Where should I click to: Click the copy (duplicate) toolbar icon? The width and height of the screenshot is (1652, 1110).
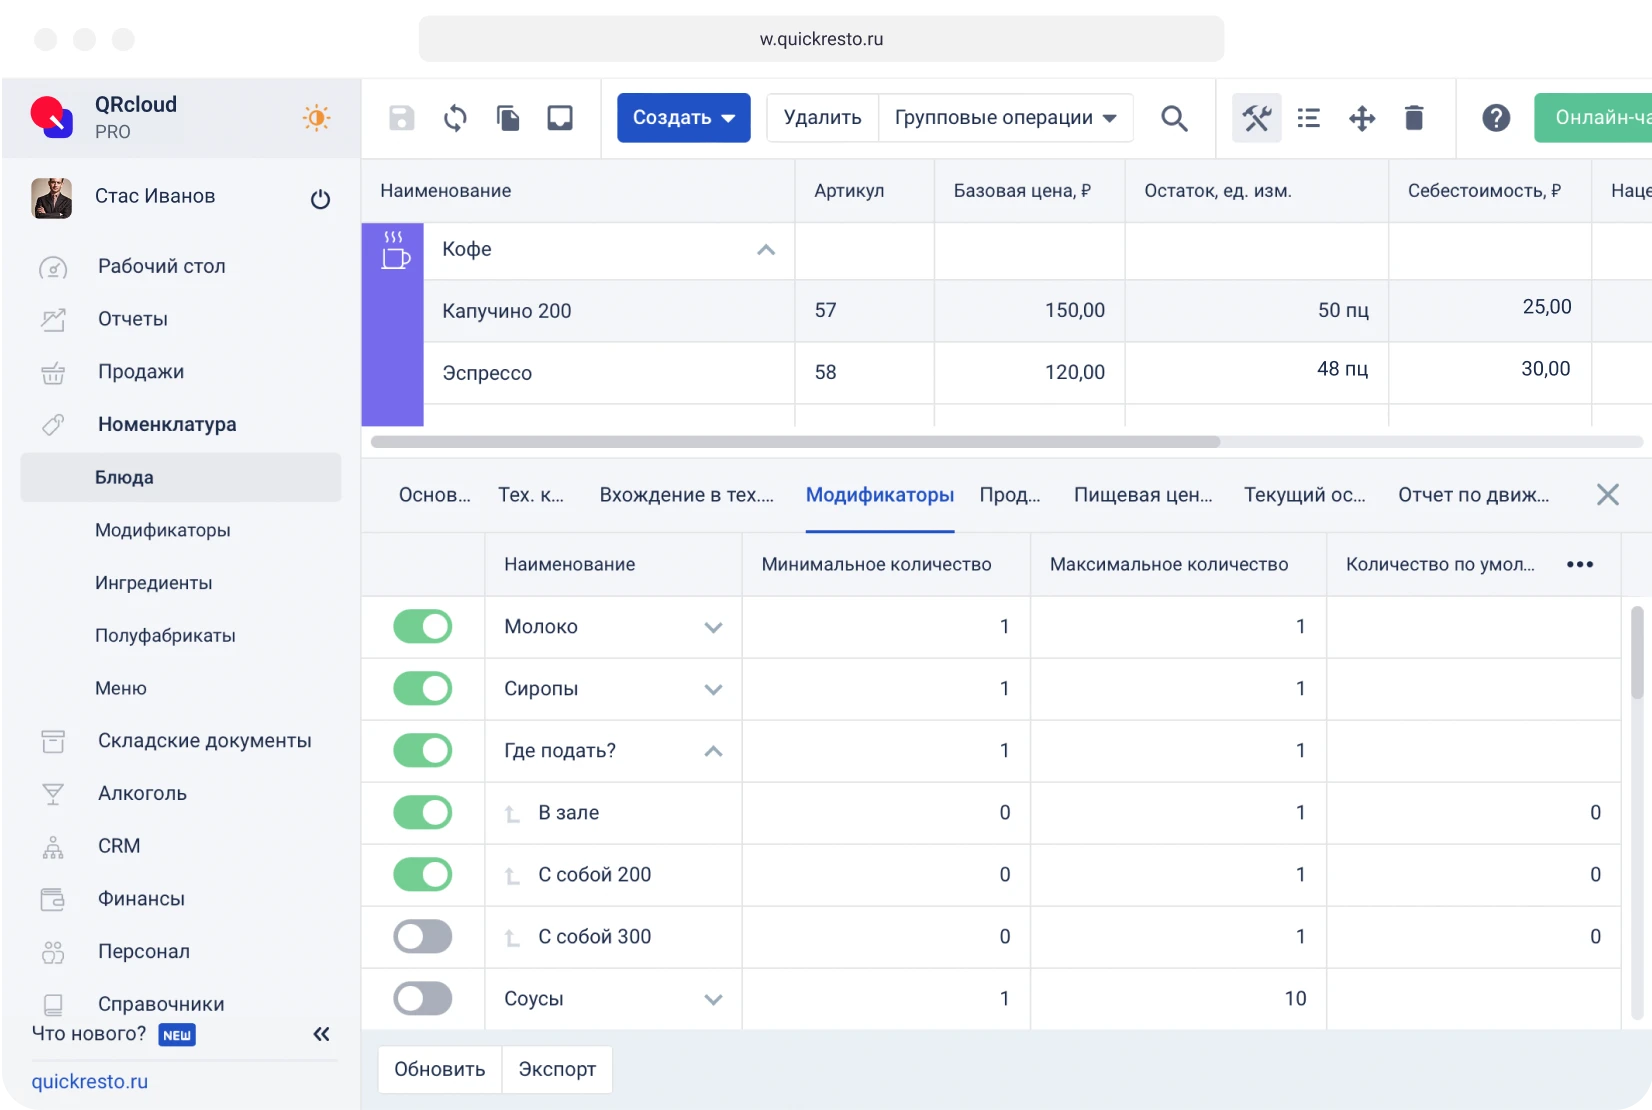point(507,117)
